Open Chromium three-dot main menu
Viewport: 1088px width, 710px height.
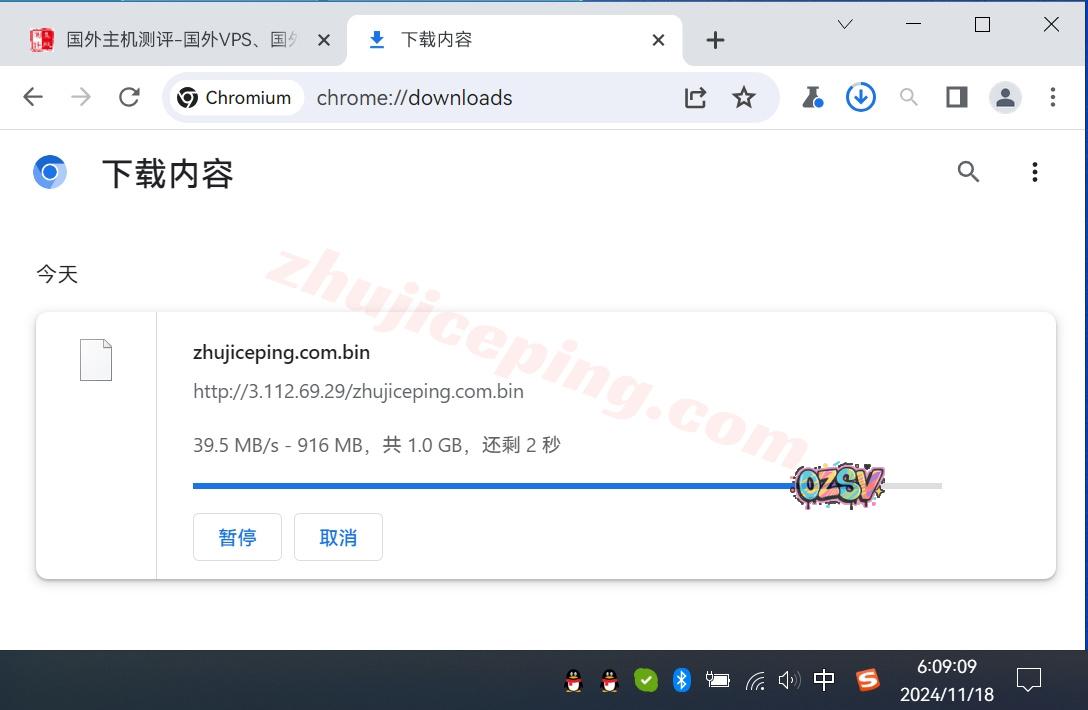tap(1052, 97)
